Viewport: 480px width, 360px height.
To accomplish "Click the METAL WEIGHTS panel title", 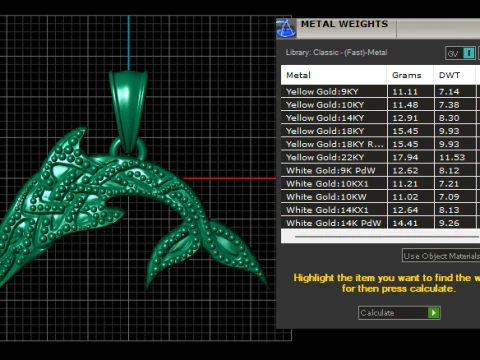I will 344,24.
